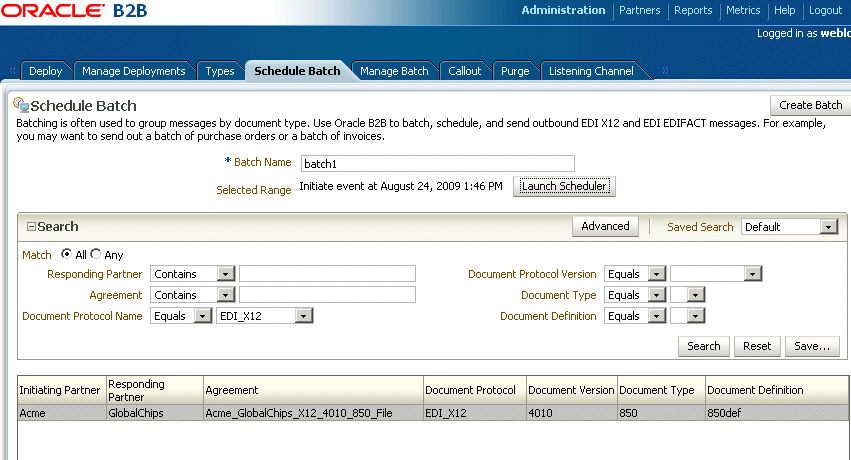
Task: Click the Reset button
Action: coord(757,346)
